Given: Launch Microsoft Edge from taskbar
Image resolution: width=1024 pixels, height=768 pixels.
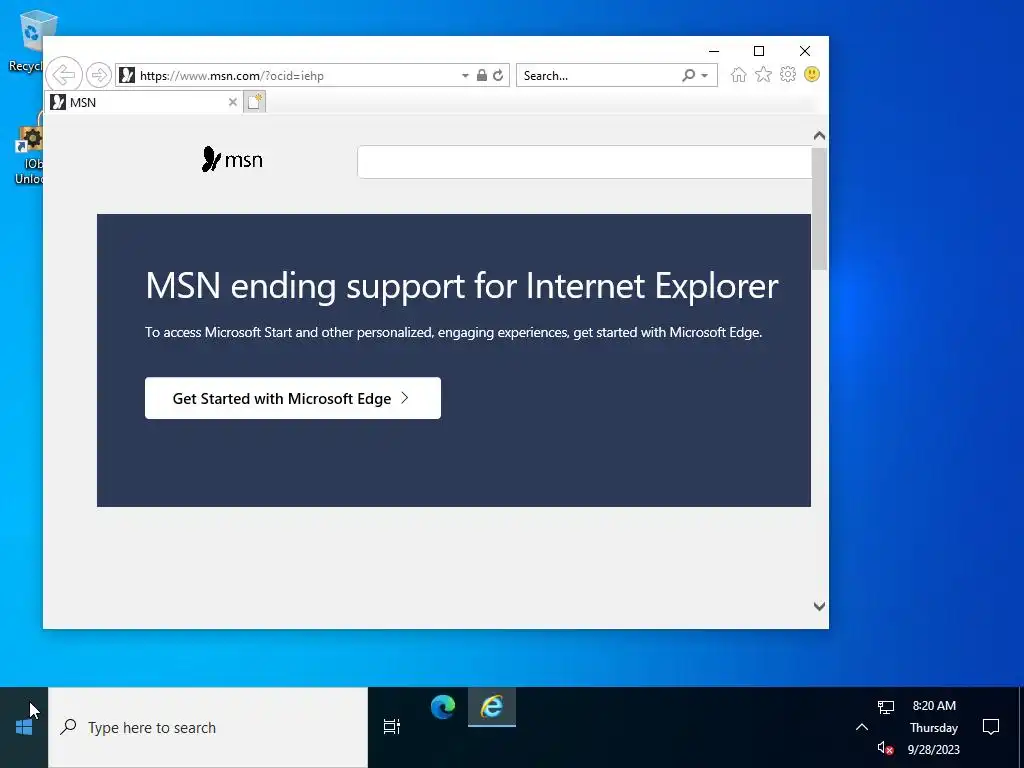Looking at the screenshot, I should click(x=443, y=707).
